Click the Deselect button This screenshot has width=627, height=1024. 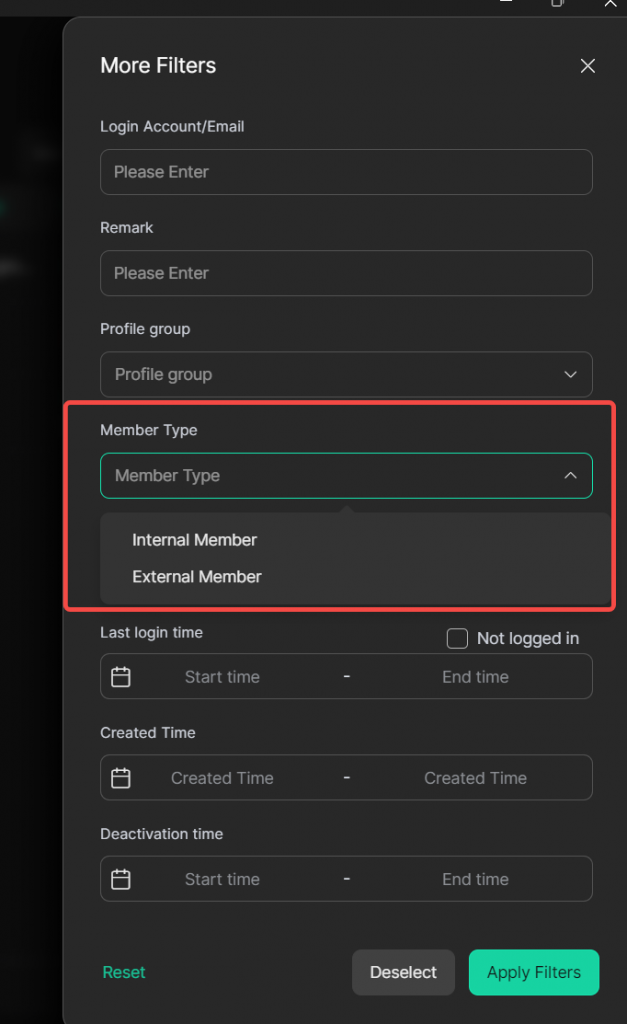[403, 972]
